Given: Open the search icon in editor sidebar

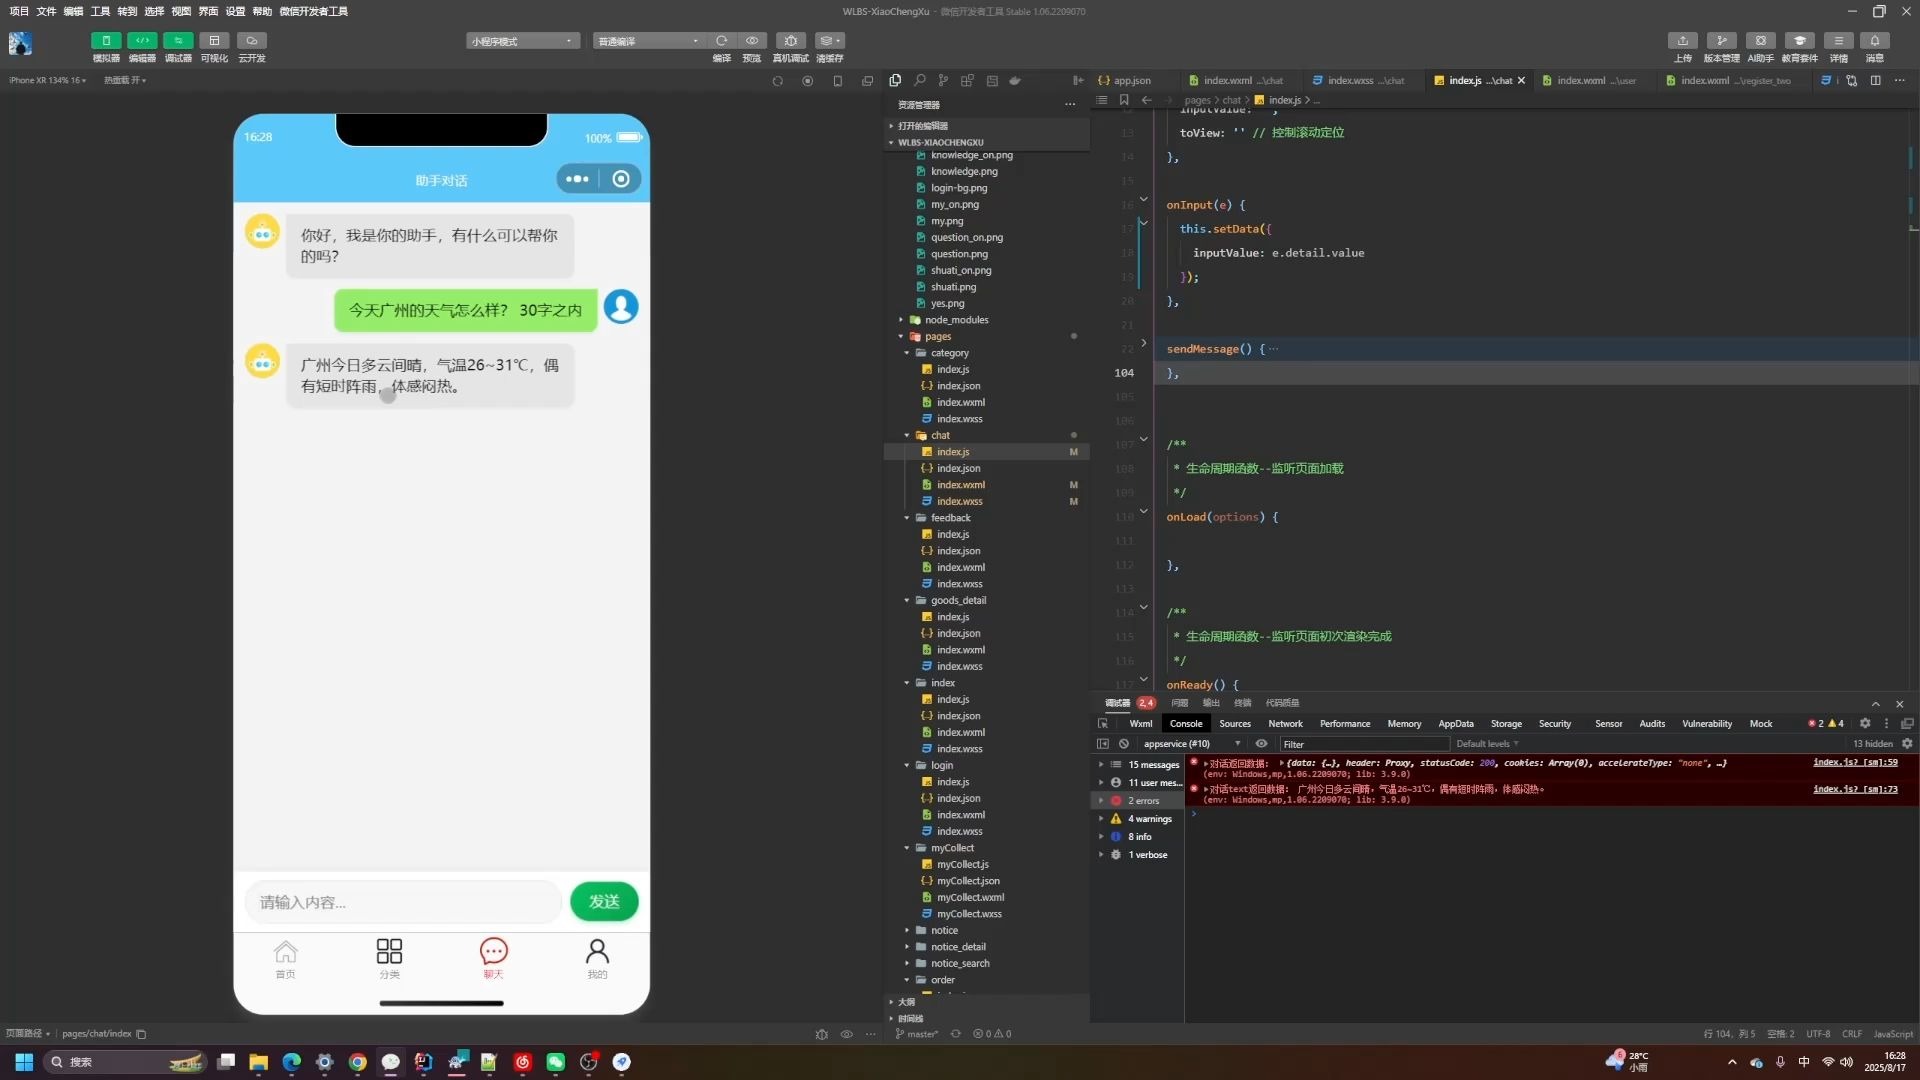Looking at the screenshot, I should pos(919,80).
